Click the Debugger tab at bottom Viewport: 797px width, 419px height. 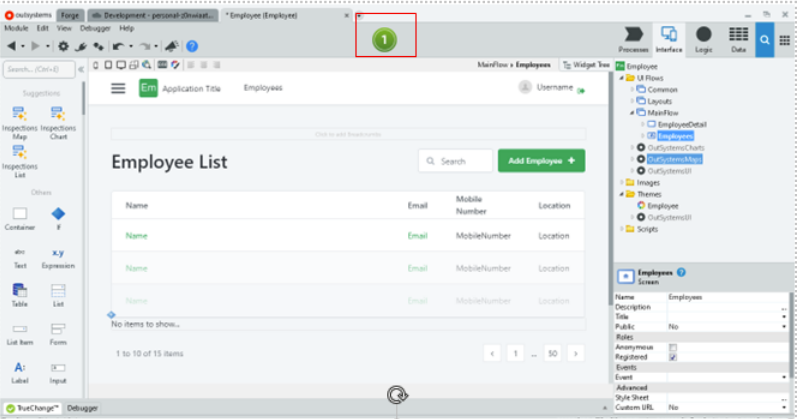(x=82, y=408)
